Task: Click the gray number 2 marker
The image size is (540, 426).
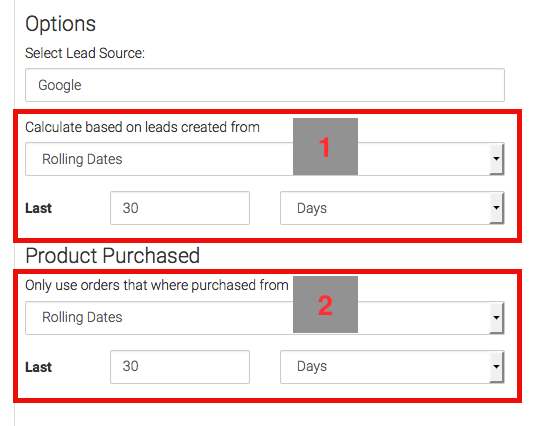Action: click(x=325, y=304)
